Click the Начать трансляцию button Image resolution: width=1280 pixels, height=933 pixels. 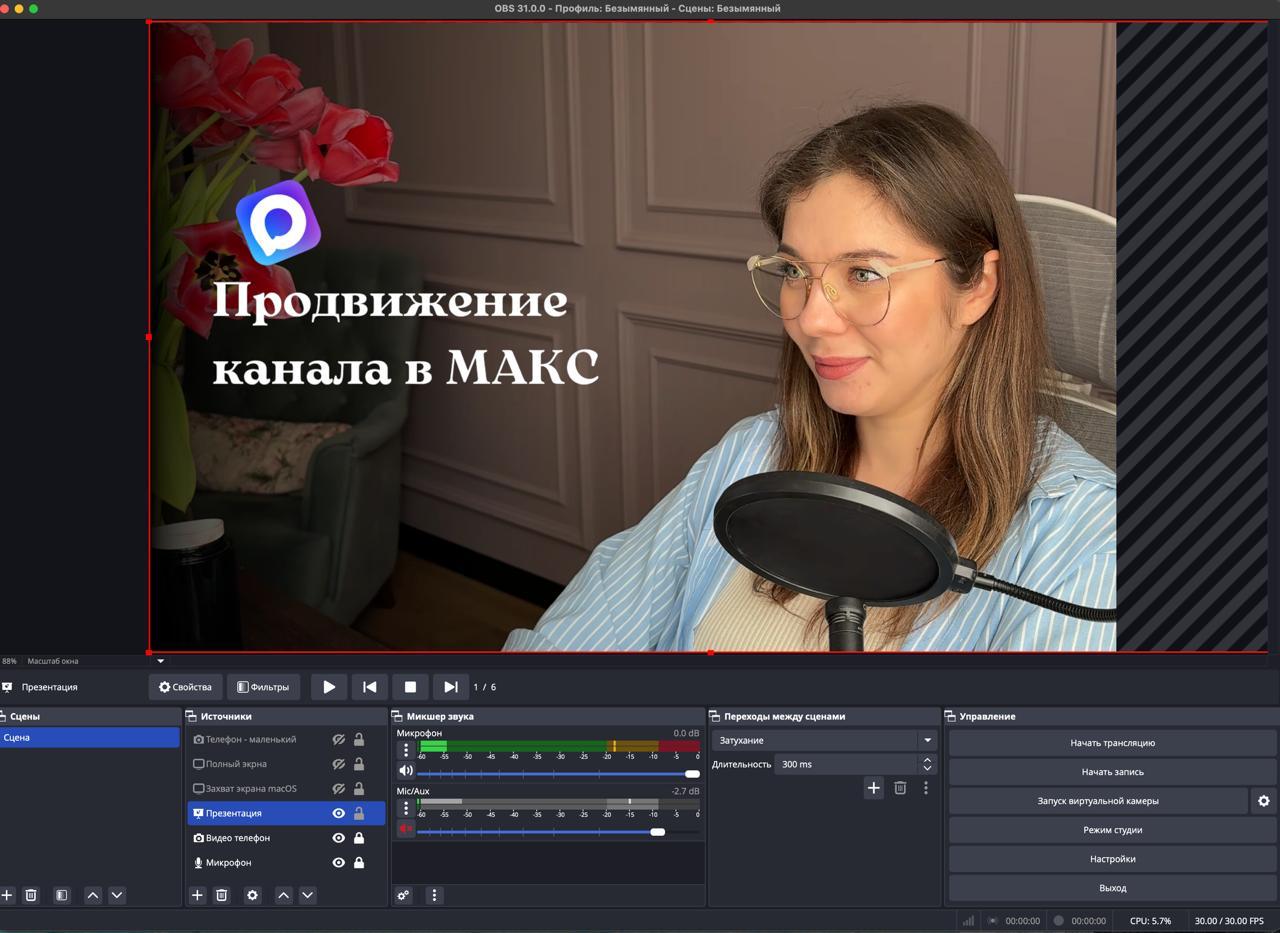click(1112, 742)
